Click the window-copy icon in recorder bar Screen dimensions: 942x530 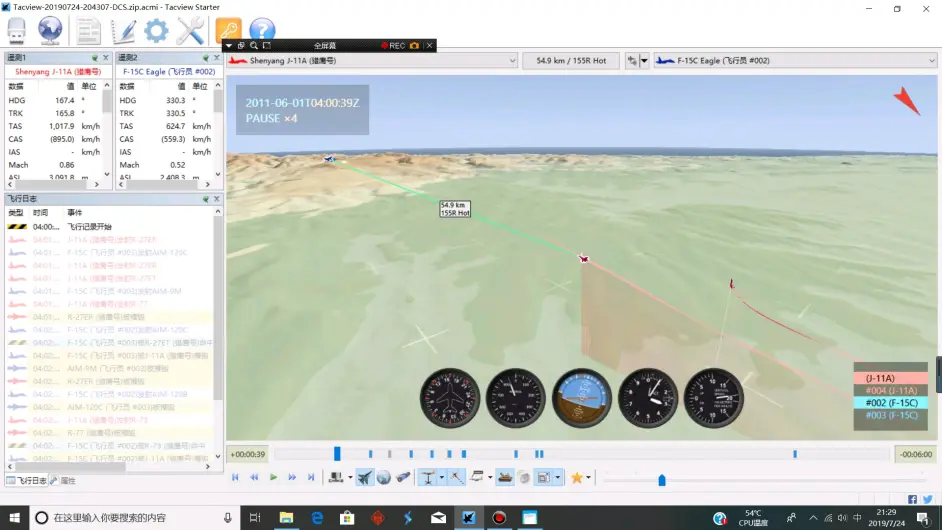241,46
